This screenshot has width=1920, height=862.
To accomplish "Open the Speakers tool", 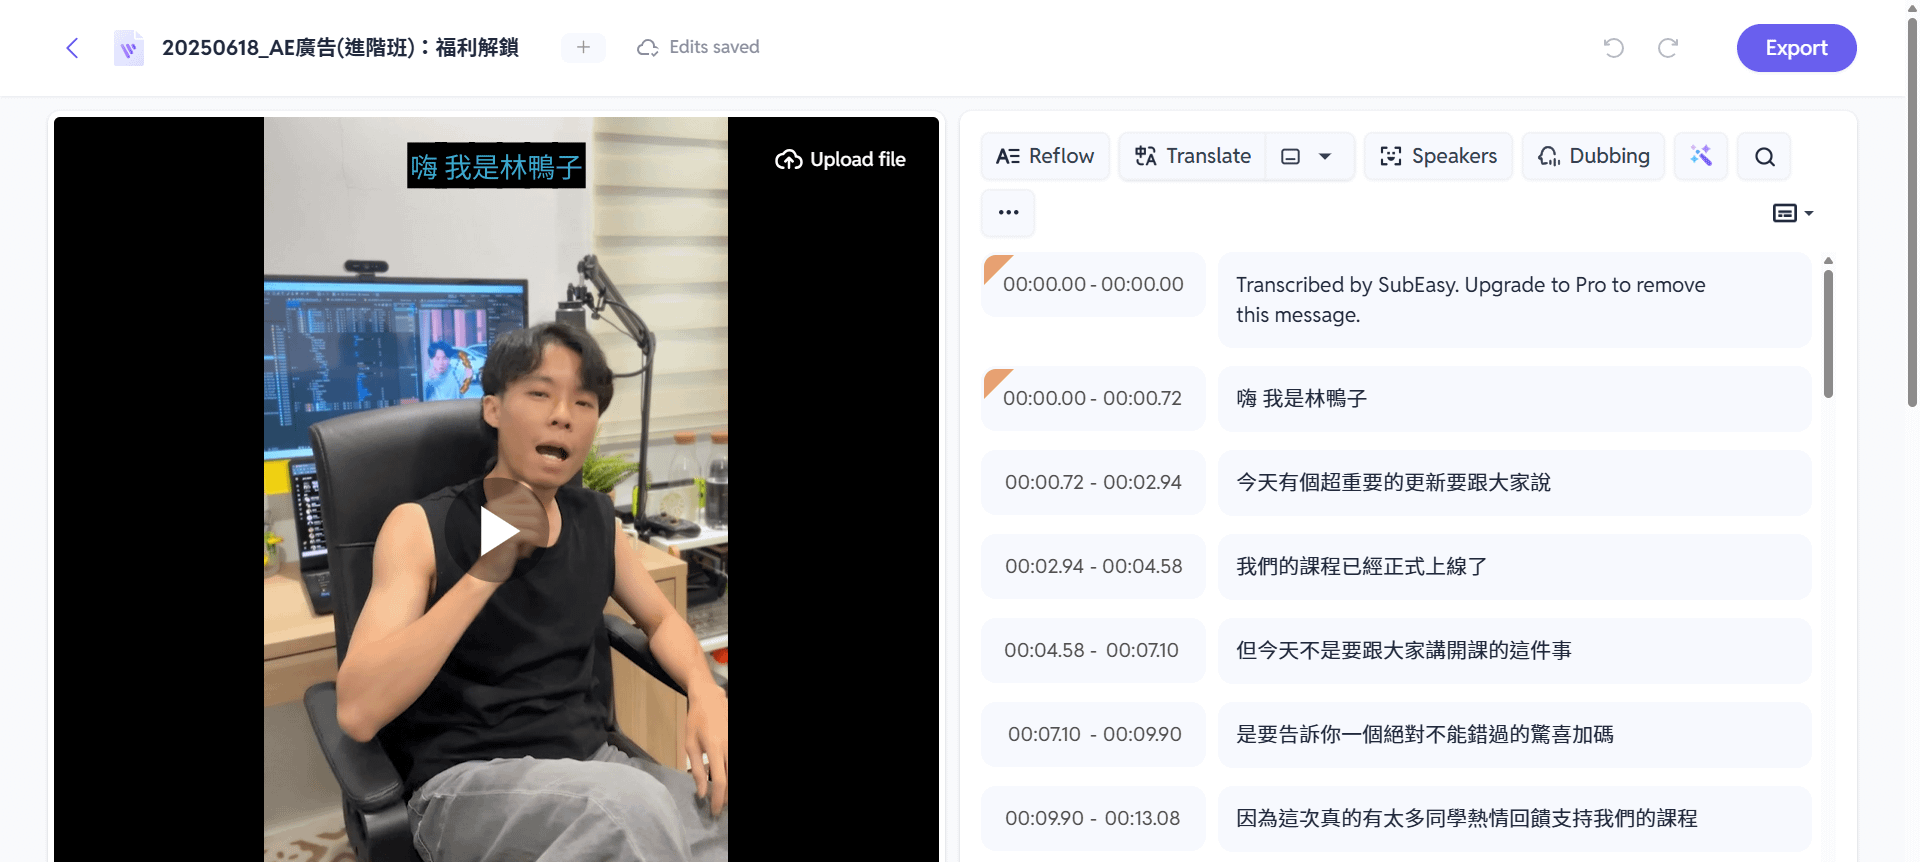I will tap(1438, 156).
